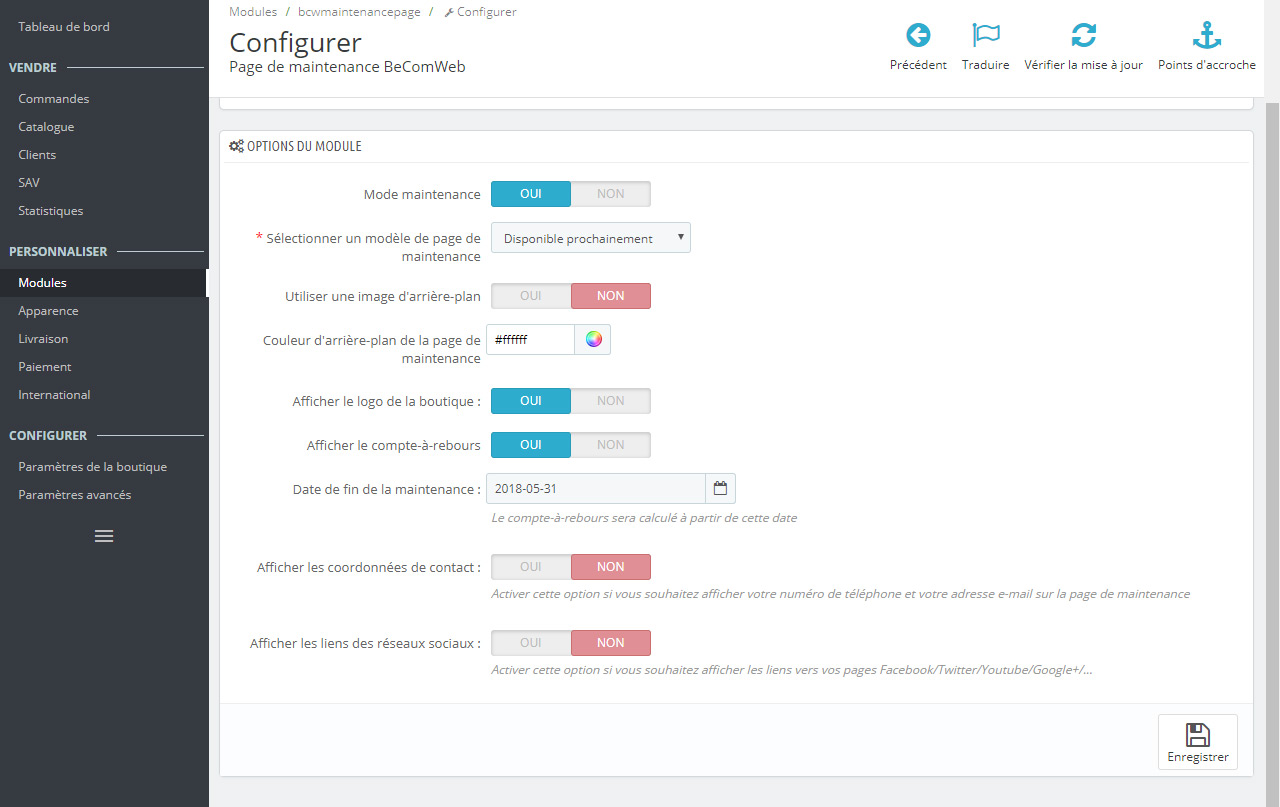Enable background image with OUI

[531, 296]
